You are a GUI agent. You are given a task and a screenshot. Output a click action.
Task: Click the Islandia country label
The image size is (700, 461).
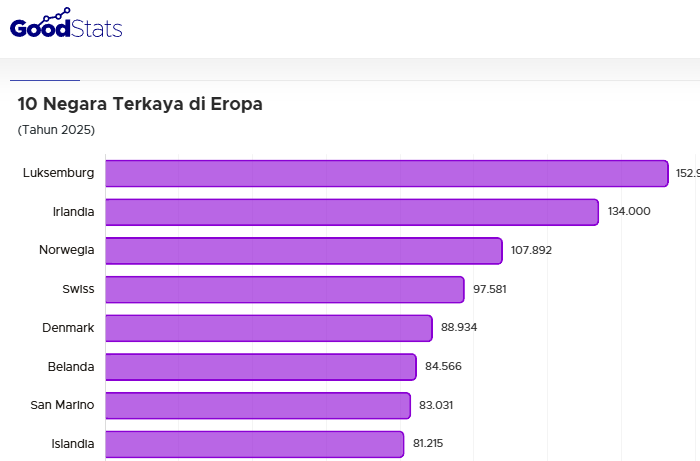click(x=73, y=444)
